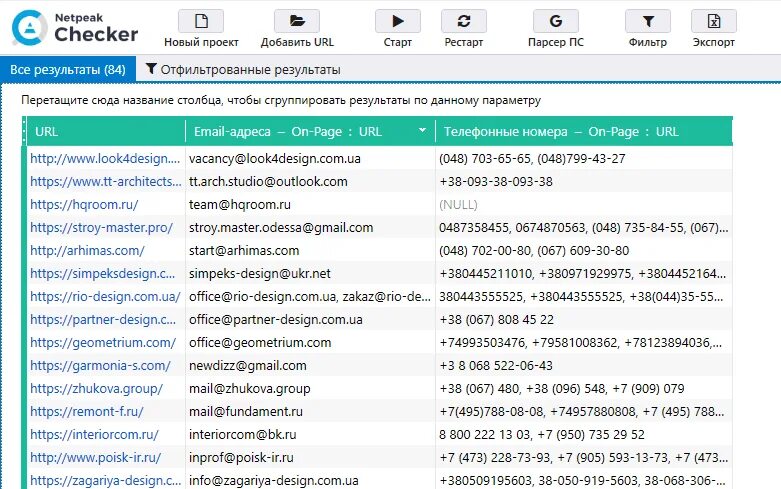This screenshot has width=781, height=489.
Task: Select phone cell starting +380445211010
Action: (x=584, y=273)
